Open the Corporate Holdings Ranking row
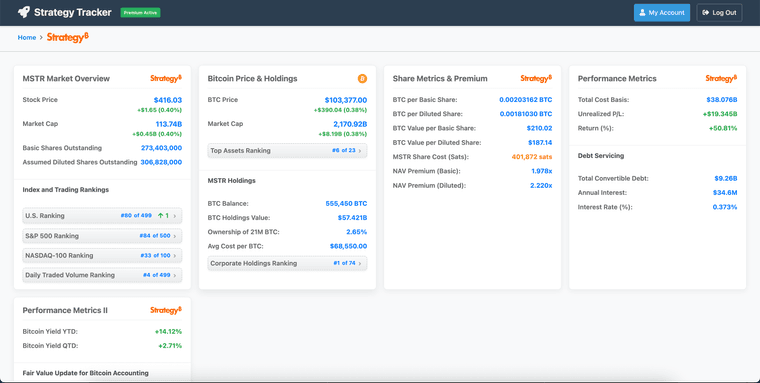 (287, 263)
